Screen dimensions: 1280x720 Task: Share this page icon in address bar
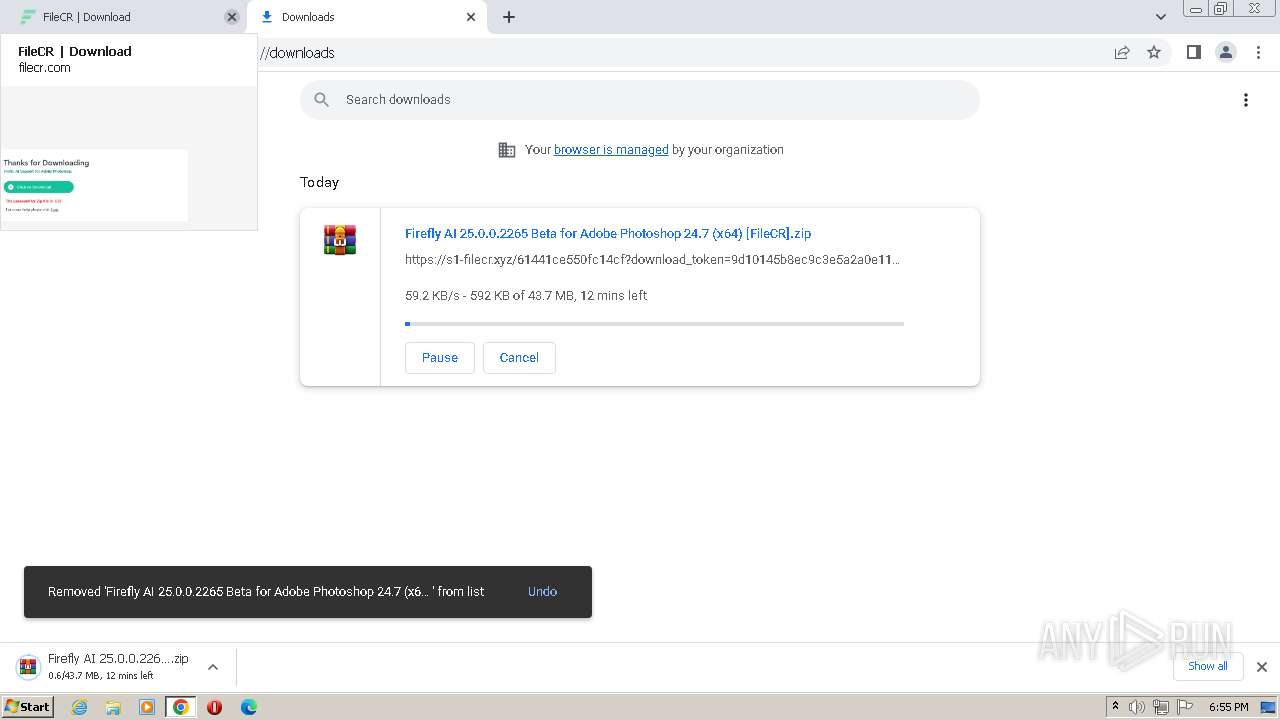coord(1122,53)
